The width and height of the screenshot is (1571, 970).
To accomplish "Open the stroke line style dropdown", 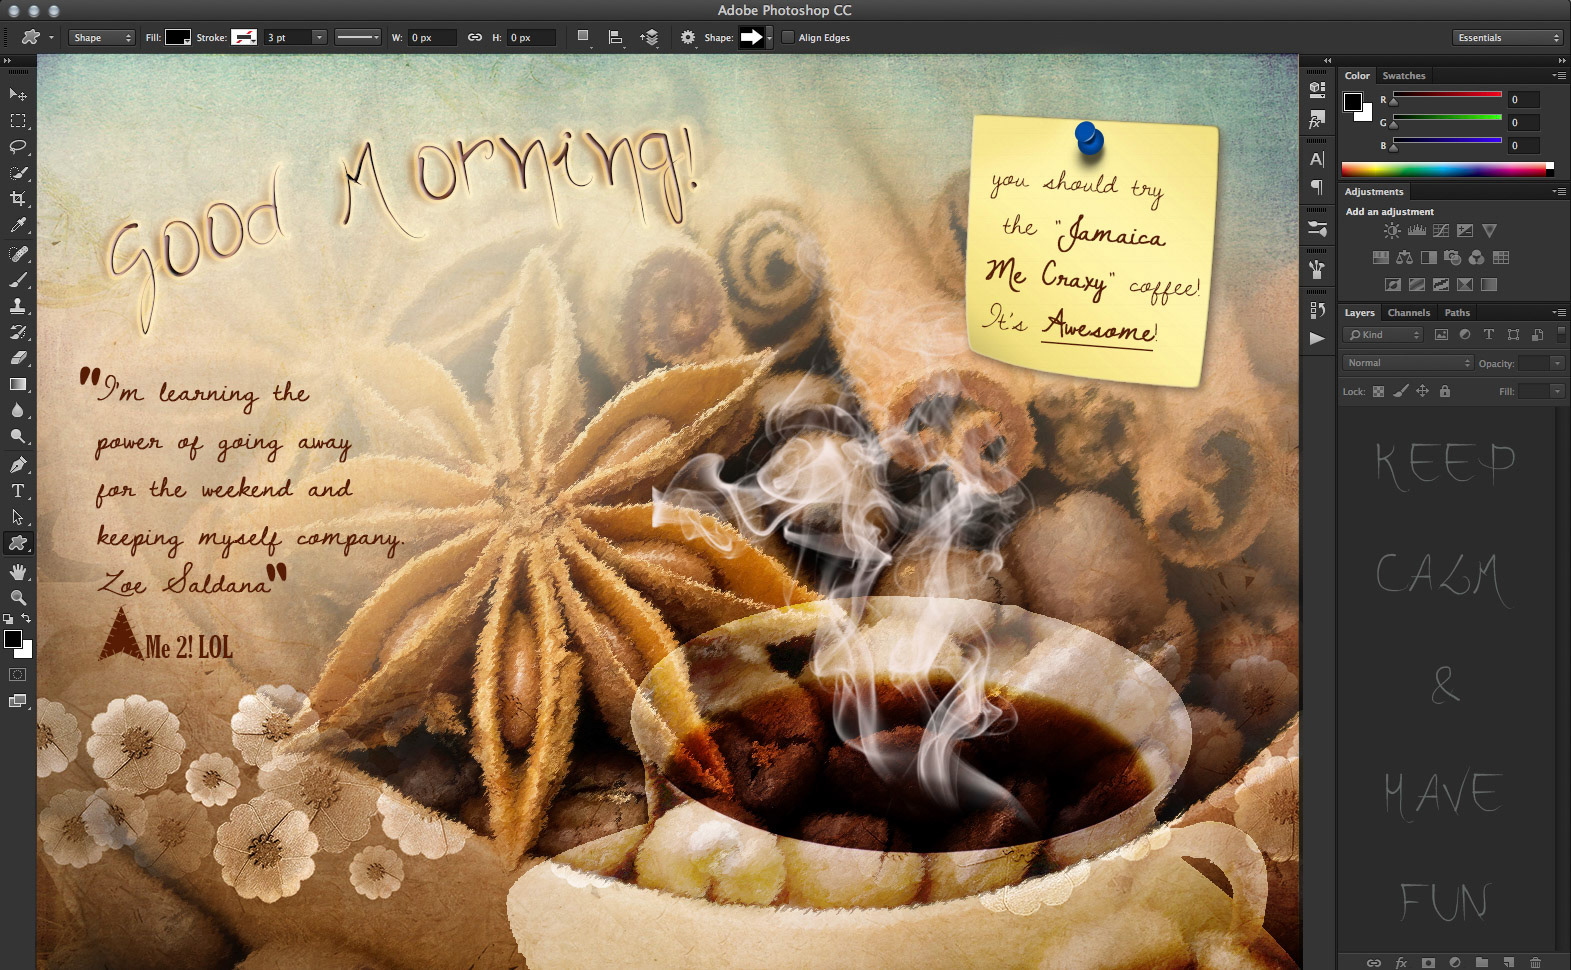I will [x=358, y=38].
